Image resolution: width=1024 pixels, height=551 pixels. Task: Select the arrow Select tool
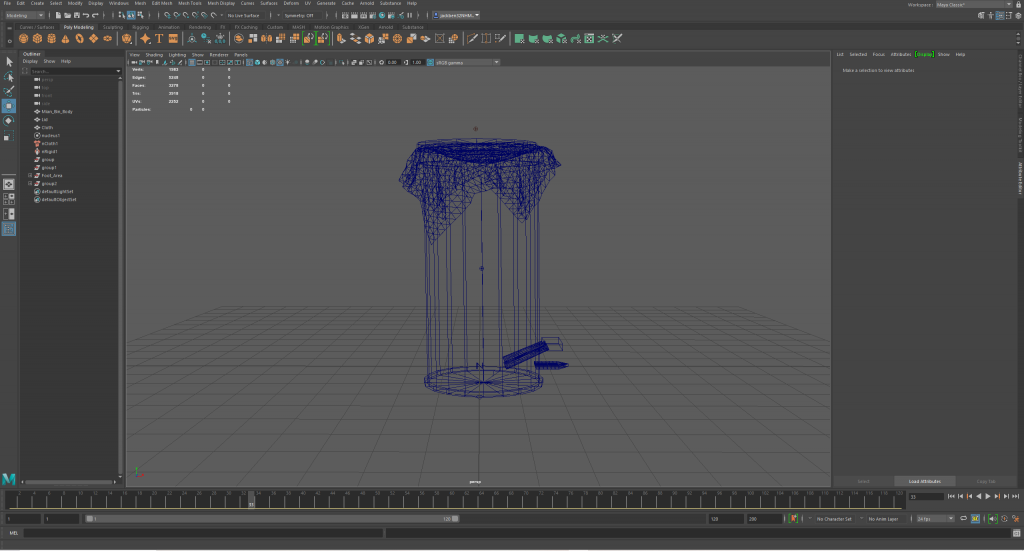point(9,62)
